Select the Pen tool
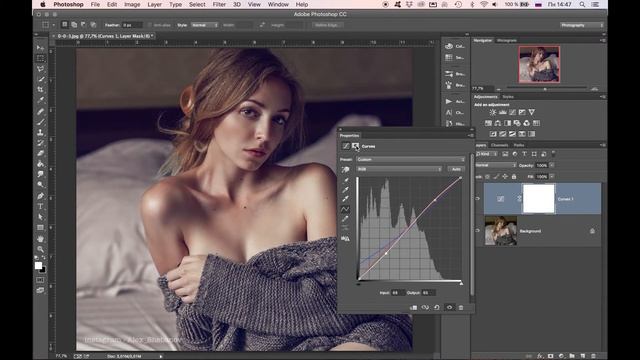The height and width of the screenshot is (360, 640). point(40,196)
